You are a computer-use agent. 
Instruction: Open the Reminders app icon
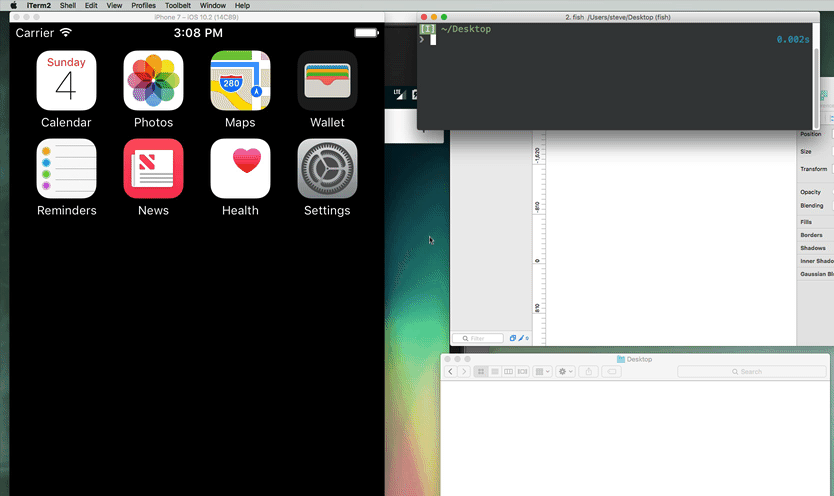click(x=66, y=169)
